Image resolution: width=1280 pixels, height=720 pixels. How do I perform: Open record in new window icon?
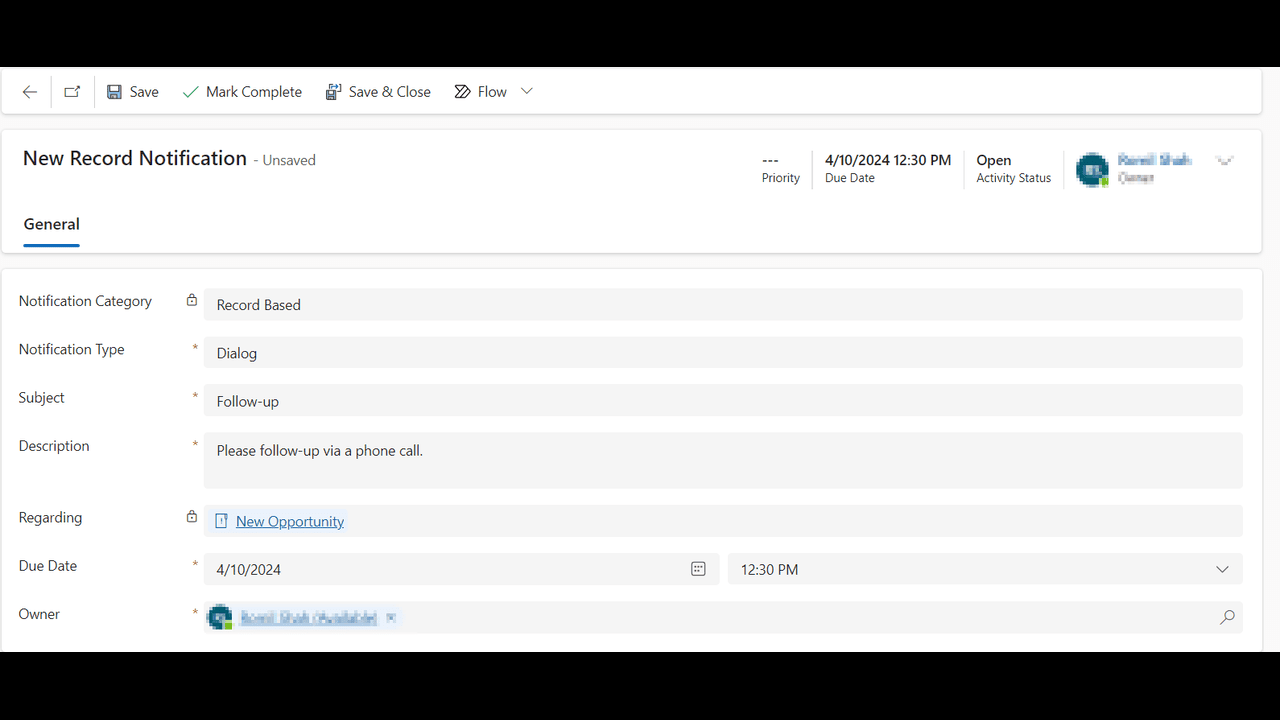72,92
